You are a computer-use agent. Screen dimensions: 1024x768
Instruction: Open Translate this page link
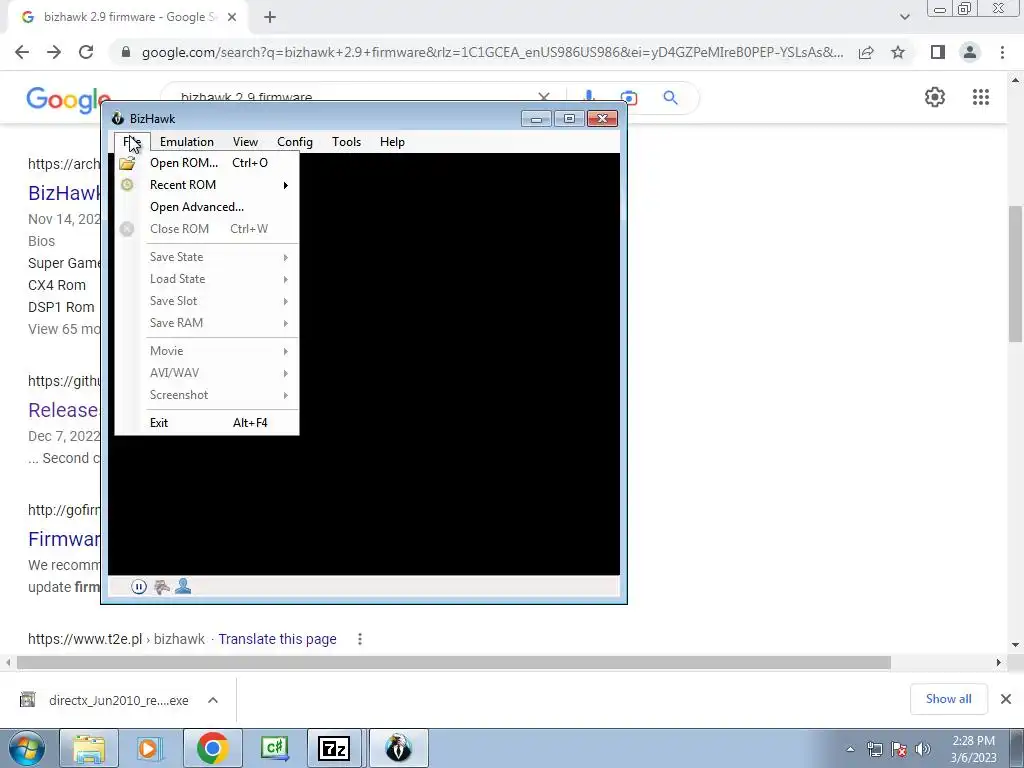(x=278, y=639)
